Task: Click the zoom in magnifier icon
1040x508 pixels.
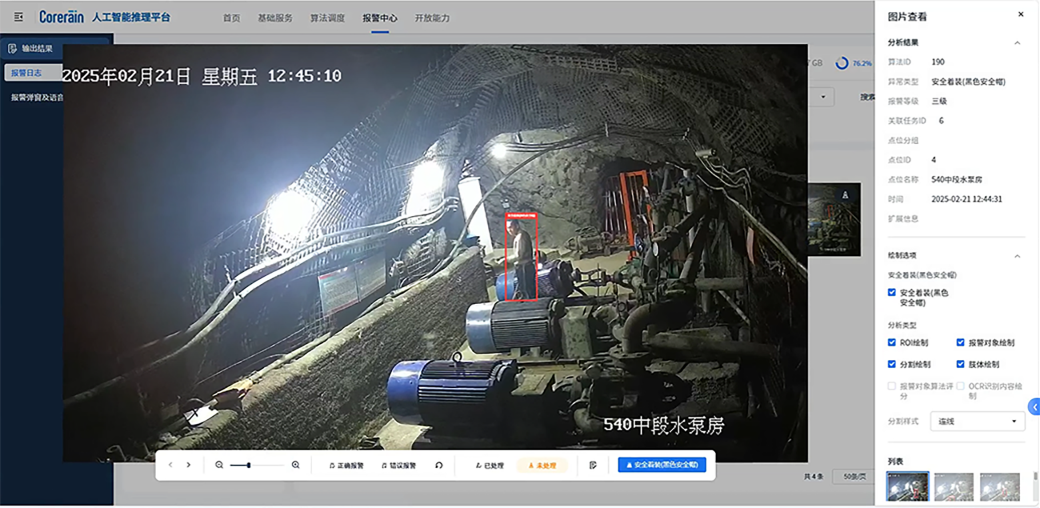Action: (x=295, y=465)
